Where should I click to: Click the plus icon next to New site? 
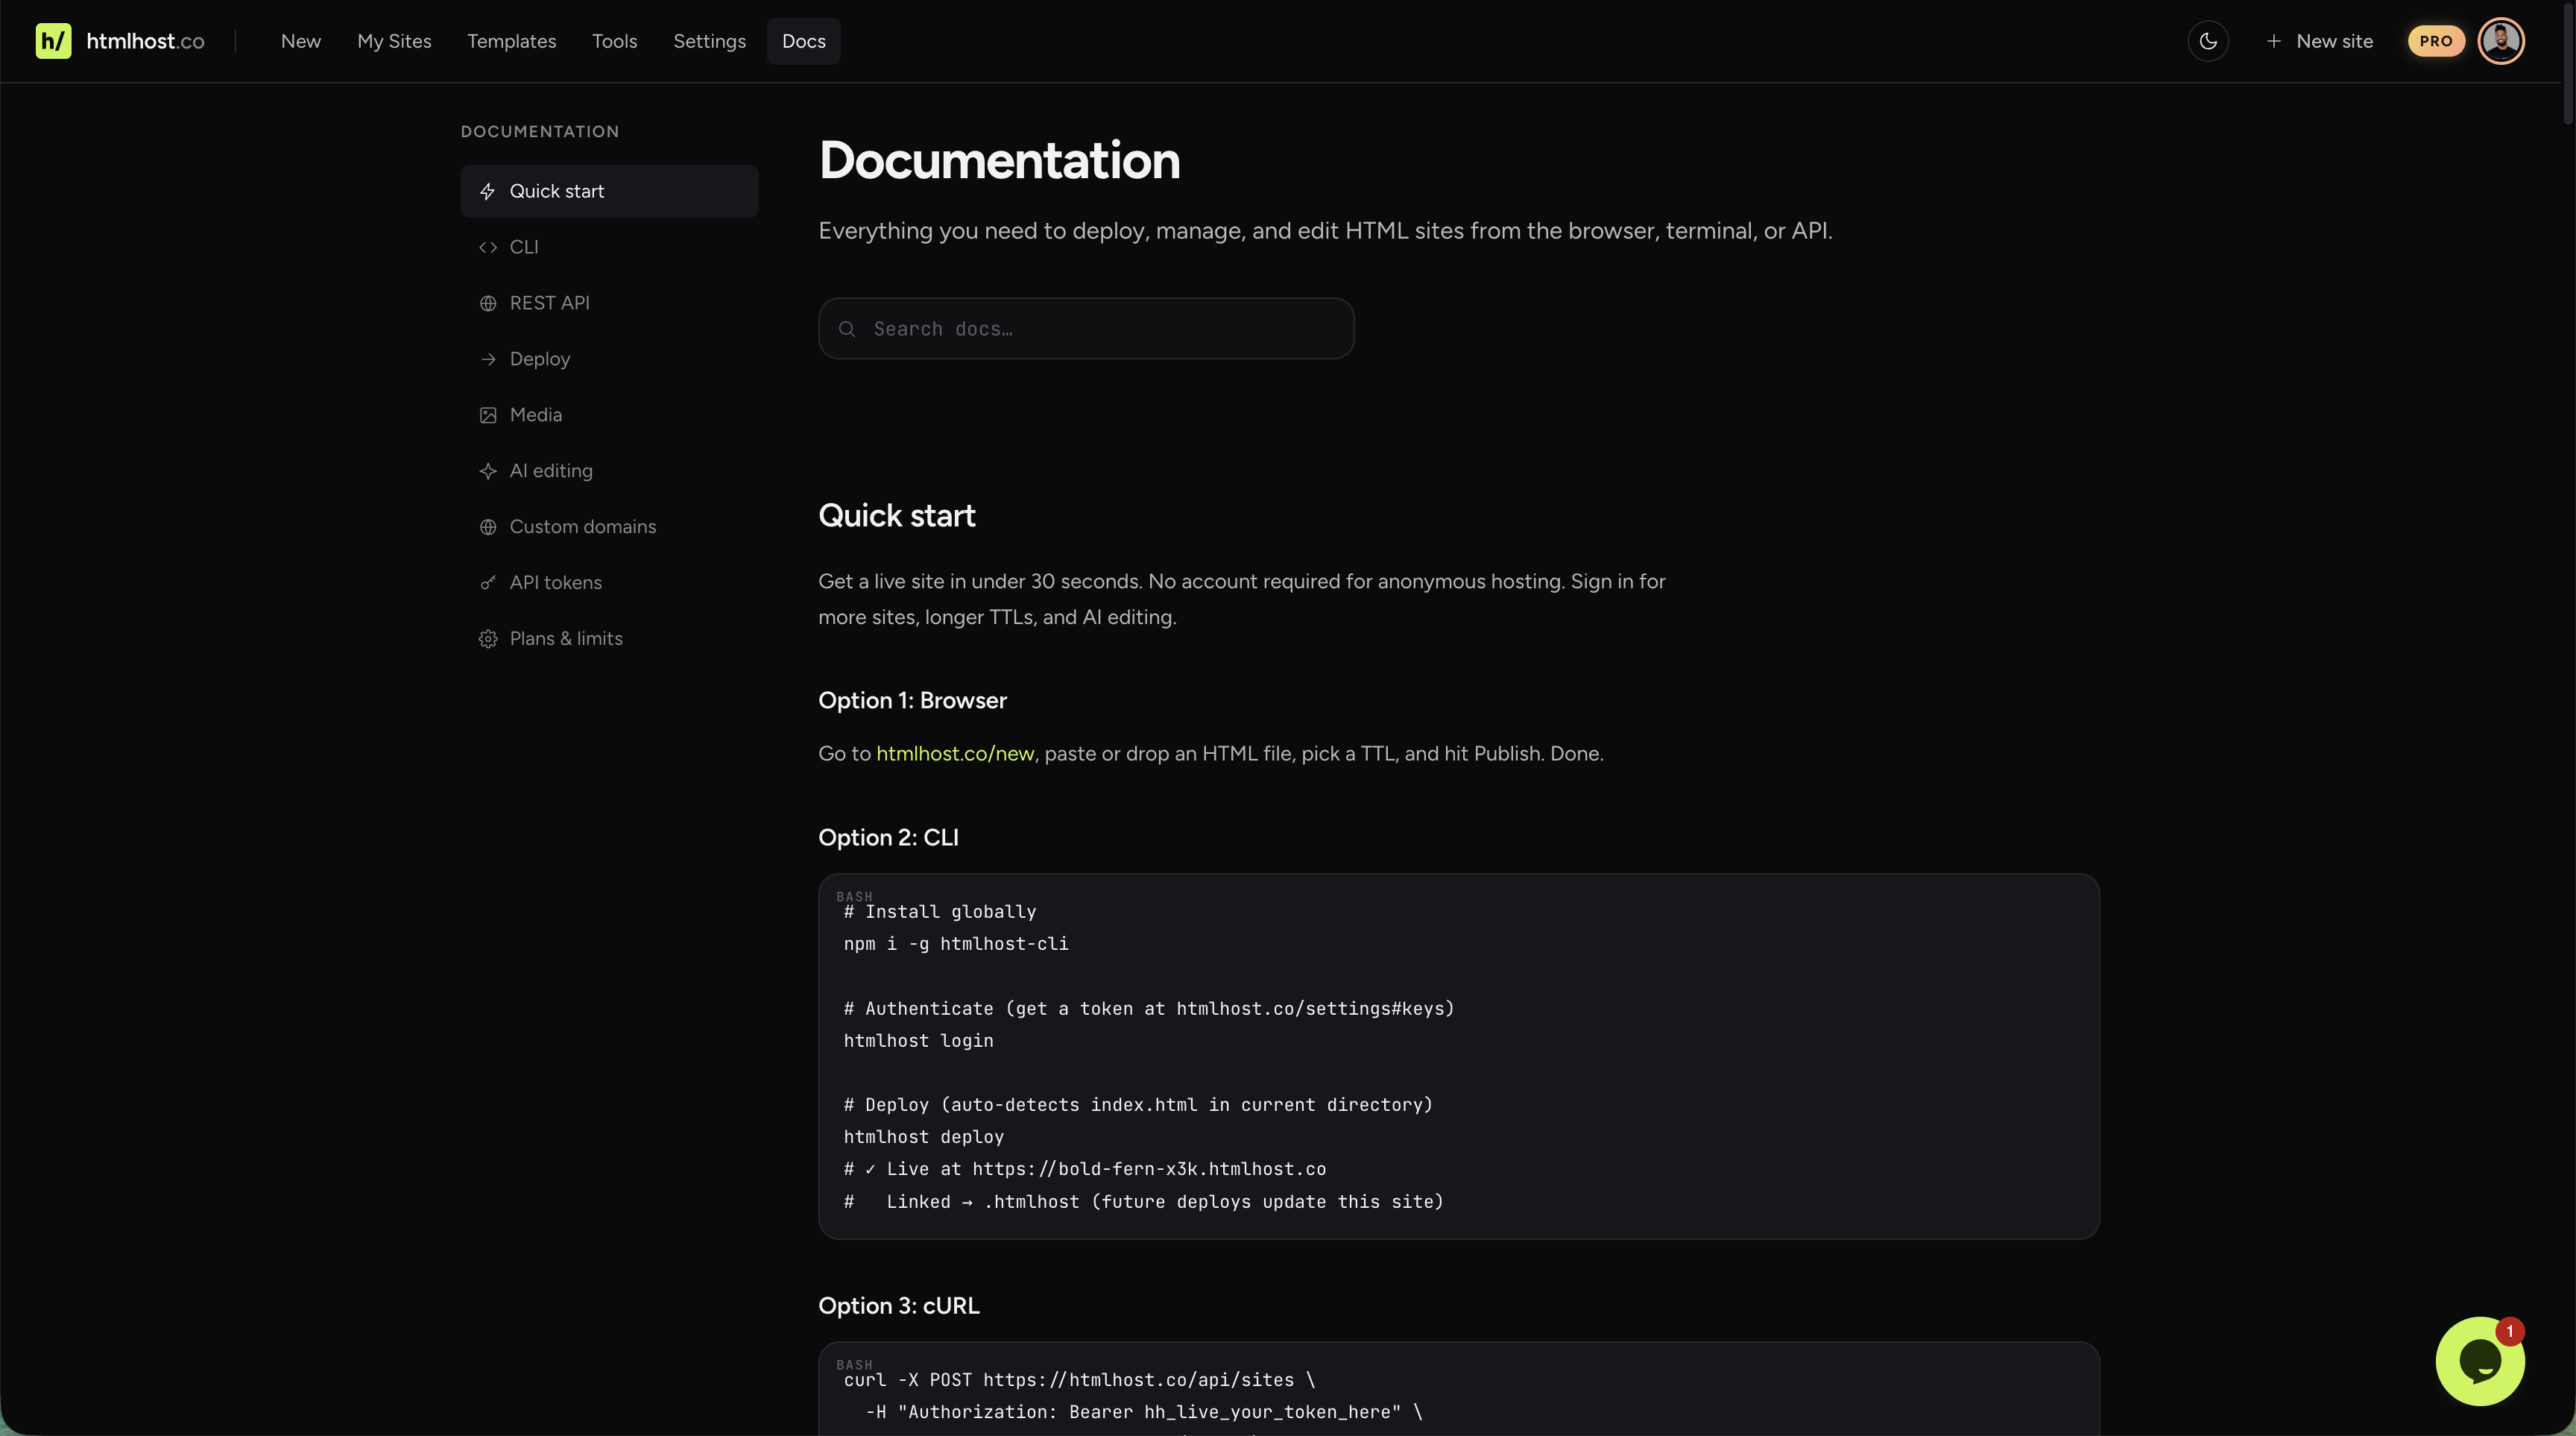(x=2273, y=41)
